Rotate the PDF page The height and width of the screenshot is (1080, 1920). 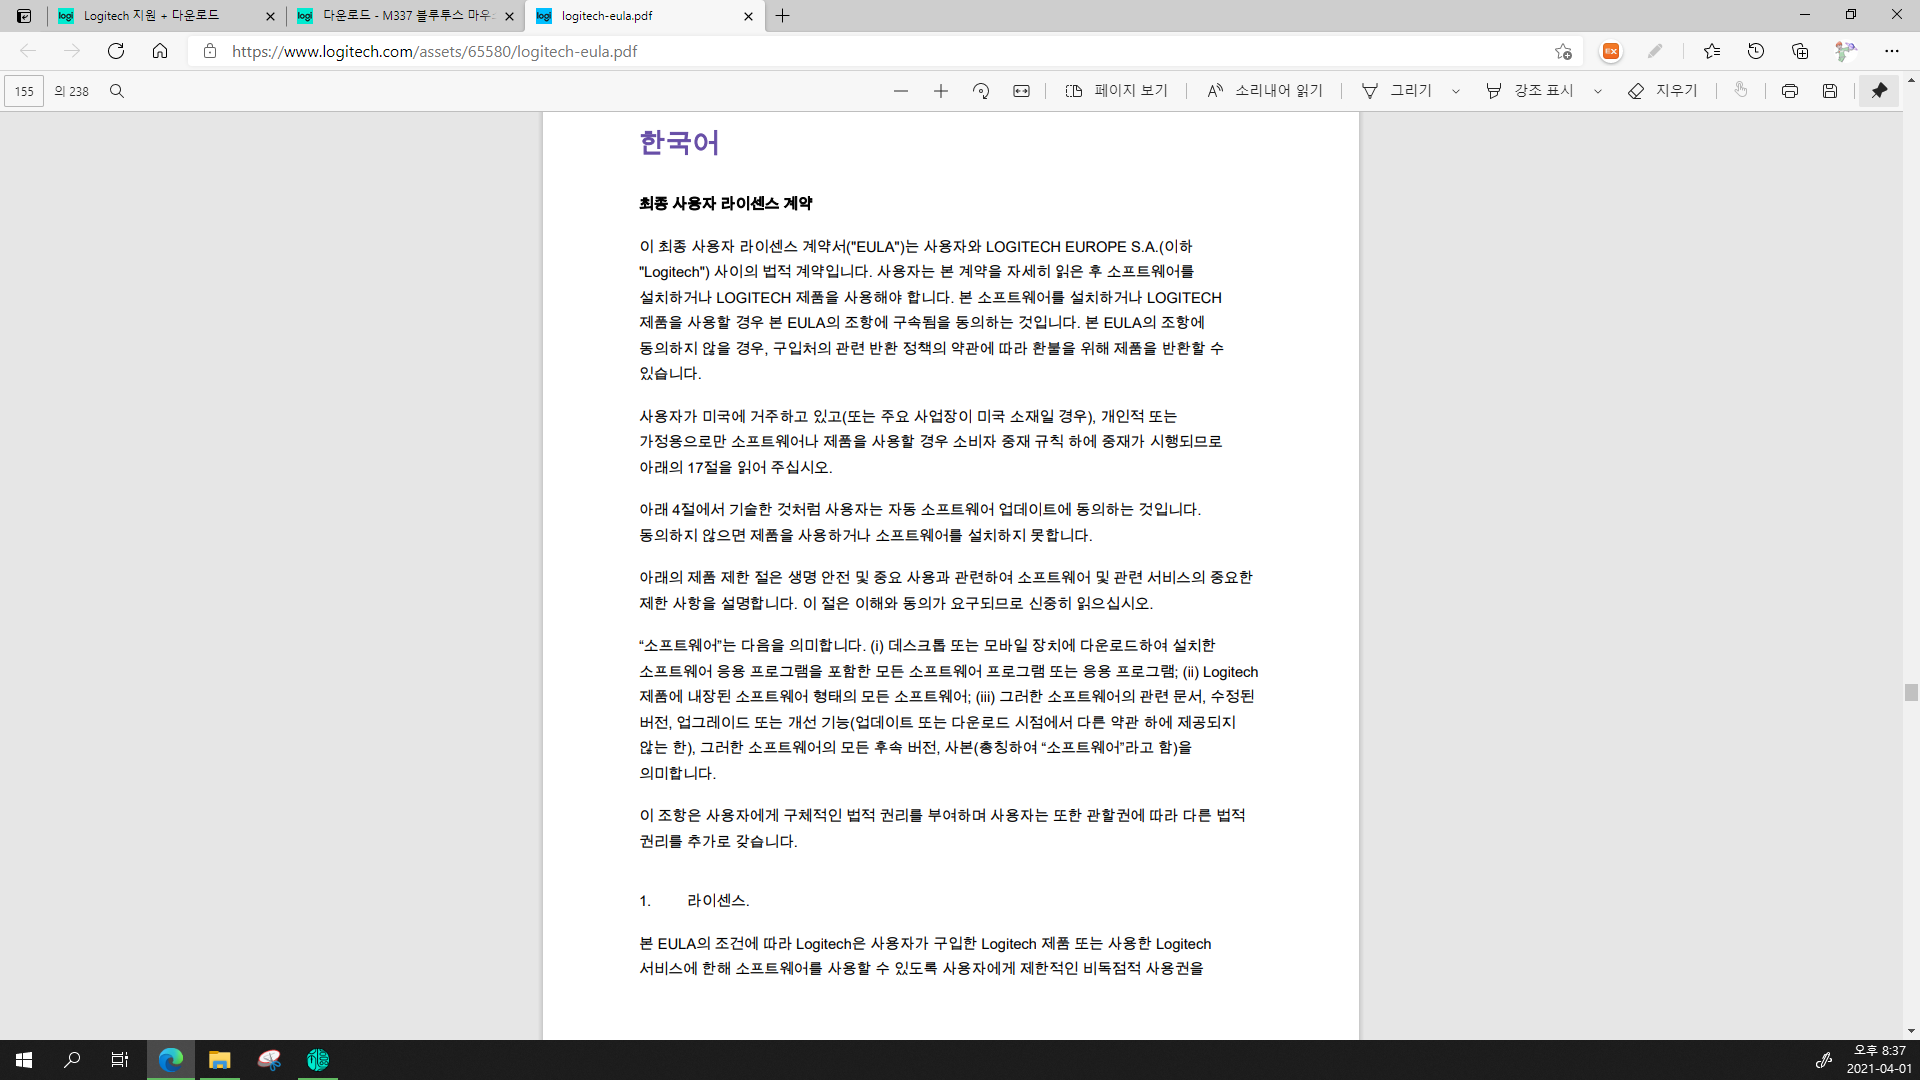point(981,91)
